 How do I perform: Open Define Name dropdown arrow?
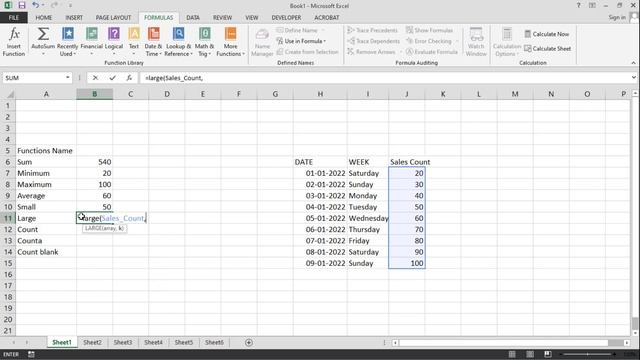(x=323, y=30)
